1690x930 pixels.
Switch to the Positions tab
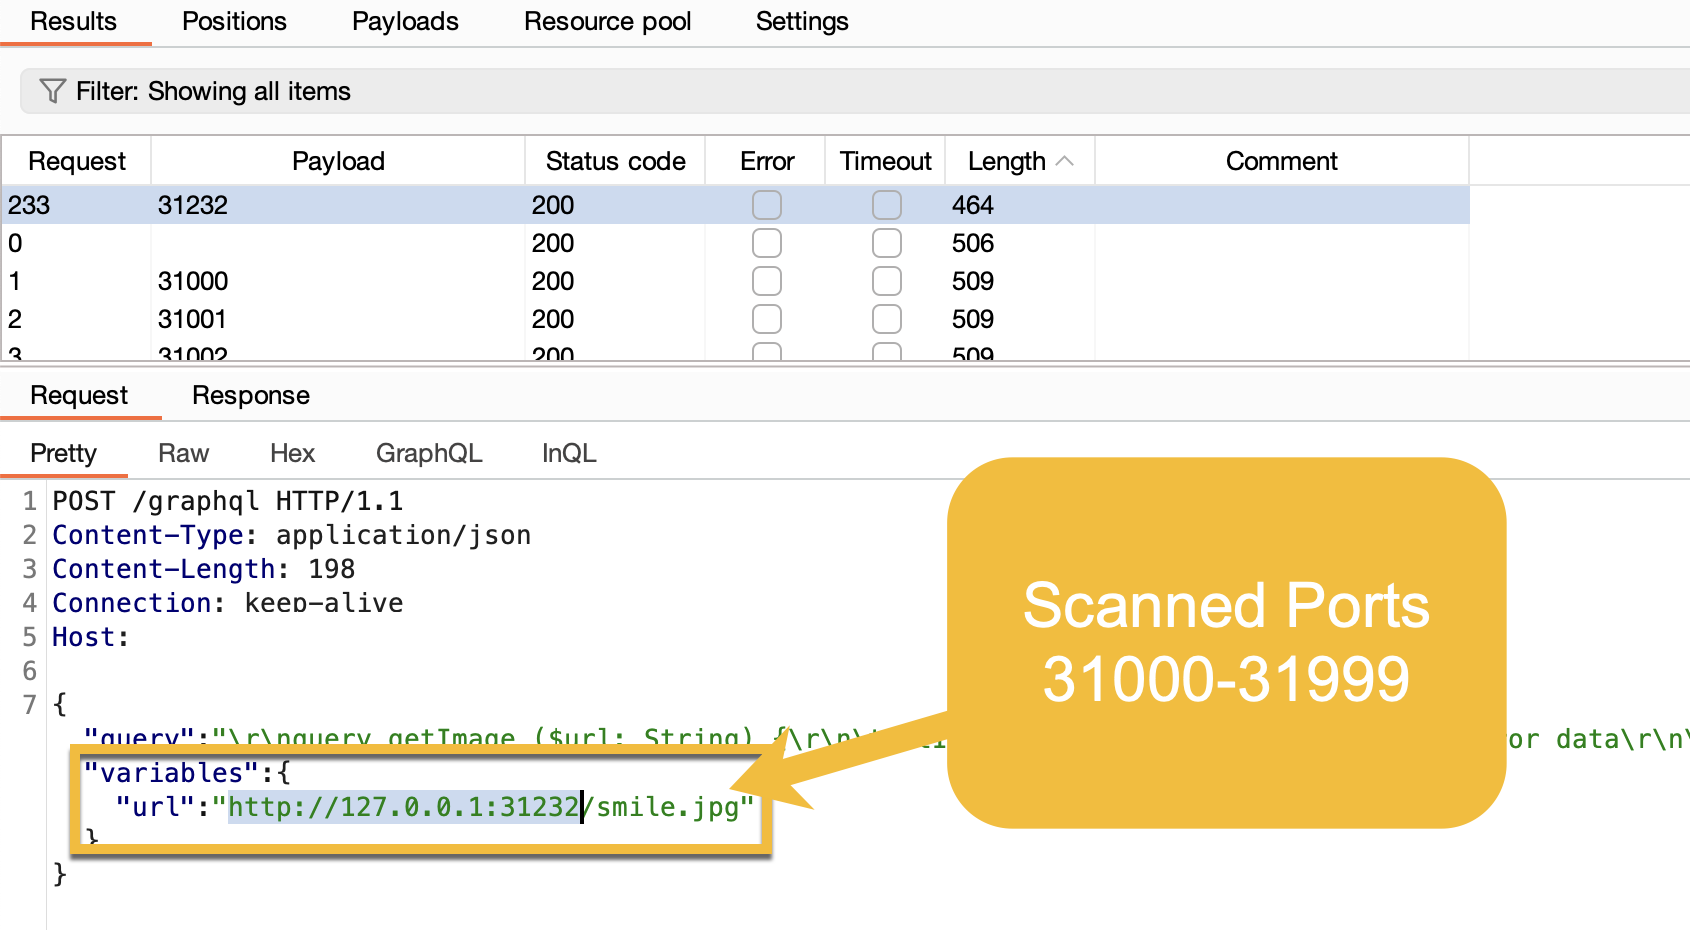coord(234,21)
